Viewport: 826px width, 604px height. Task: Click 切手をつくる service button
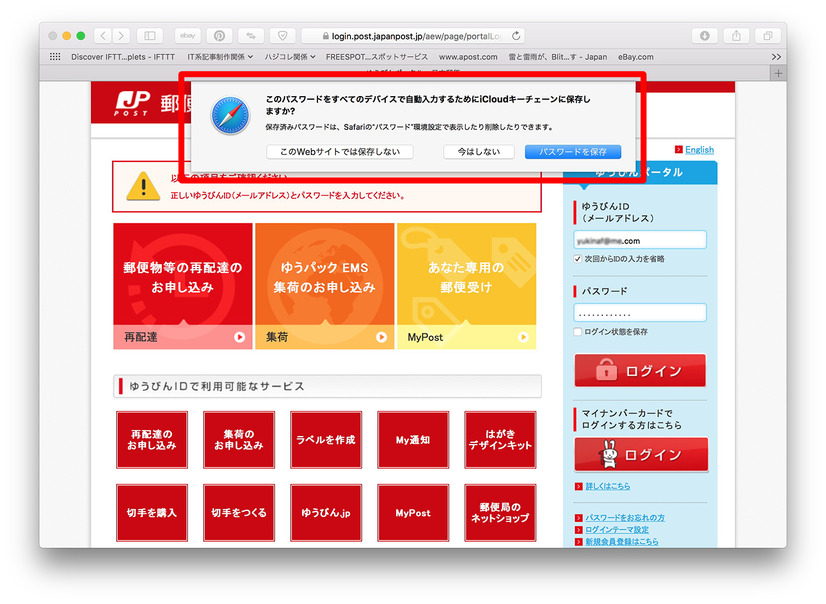pyautogui.click(x=239, y=512)
